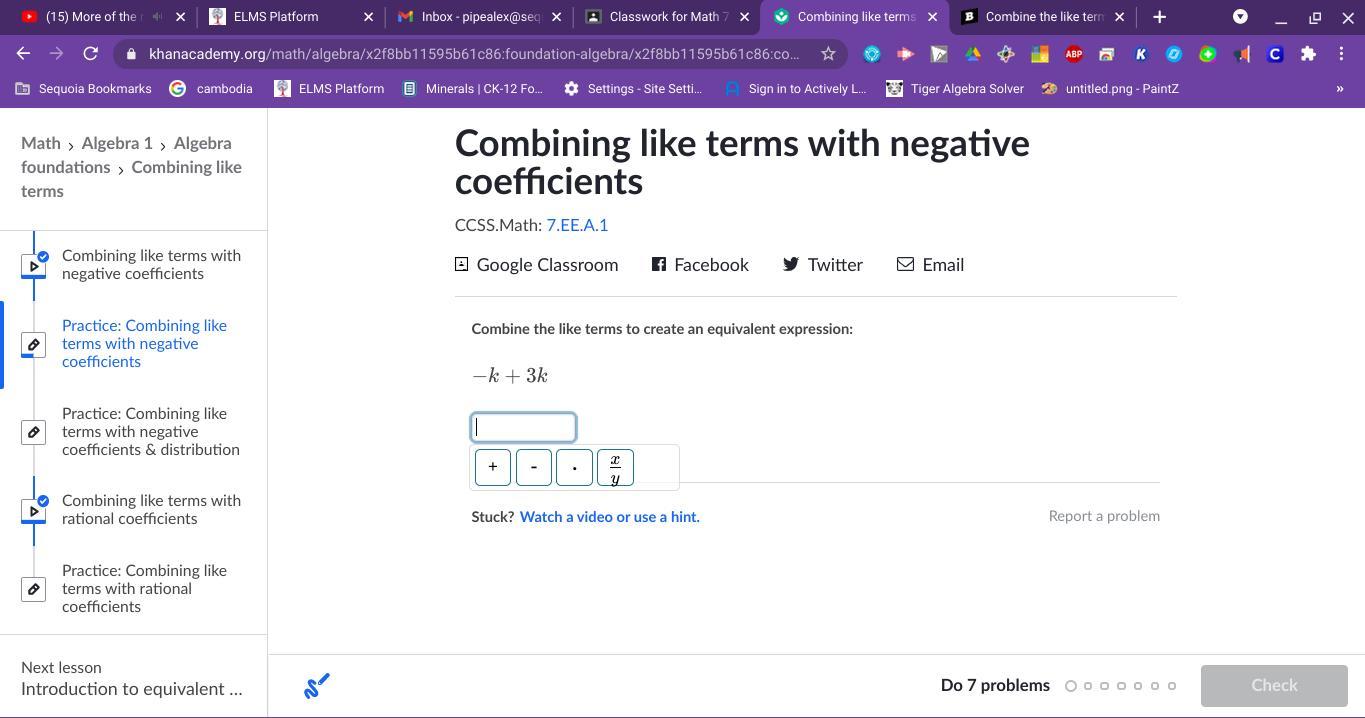Insert fraction using the x/y button
The width and height of the screenshot is (1365, 718).
pyautogui.click(x=615, y=467)
